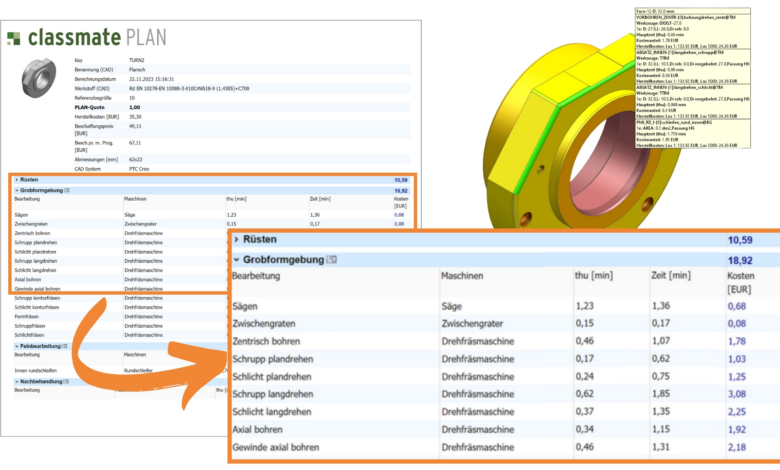The height and width of the screenshot is (470, 780).
Task: Click the Benennung value Flansch
Action: (x=137, y=70)
